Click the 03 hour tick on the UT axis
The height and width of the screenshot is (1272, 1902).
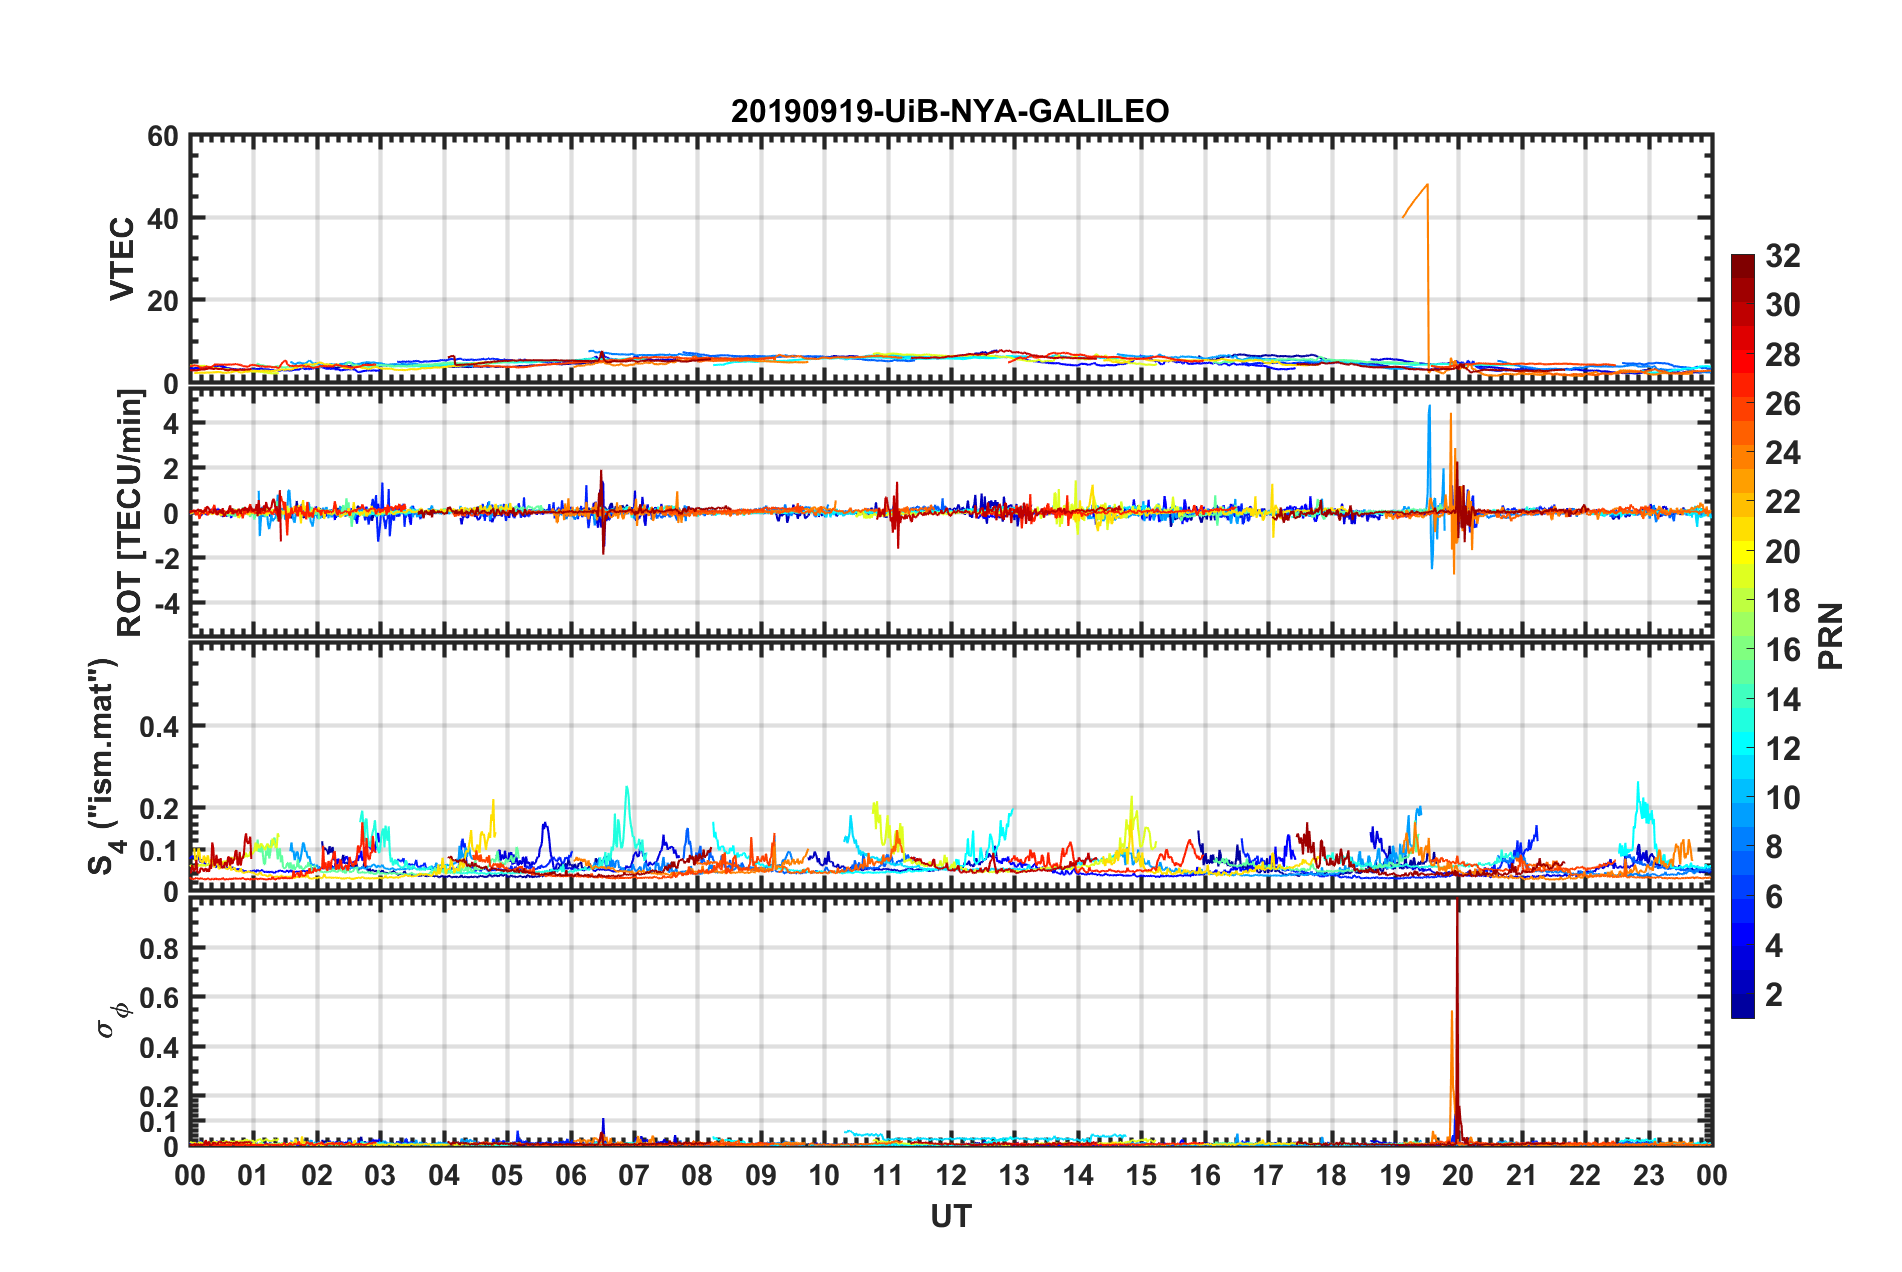[x=380, y=1175]
